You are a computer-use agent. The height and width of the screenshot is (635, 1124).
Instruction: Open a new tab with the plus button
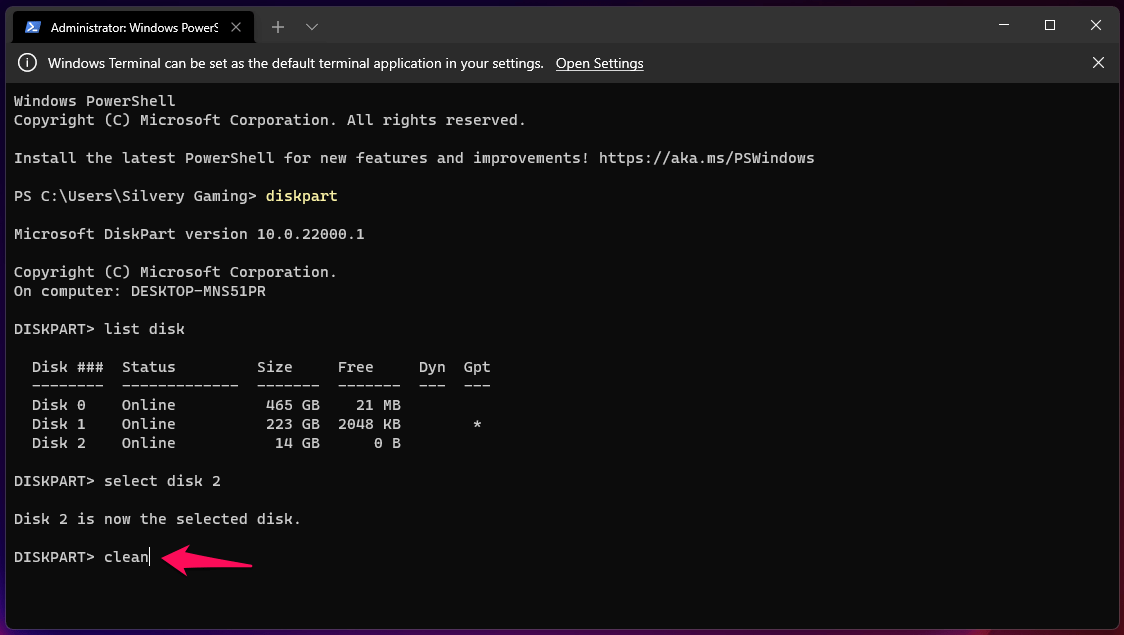tap(278, 27)
